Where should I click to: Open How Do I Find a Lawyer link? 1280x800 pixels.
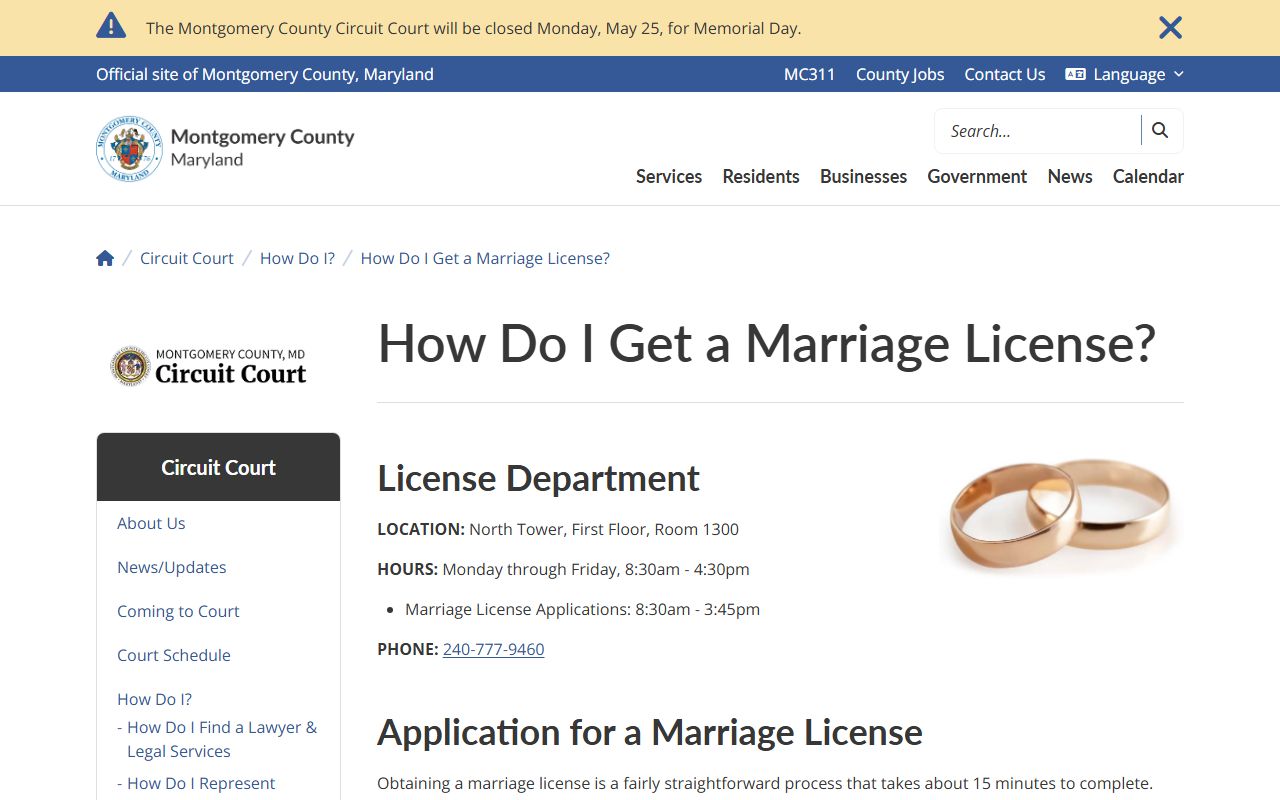[221, 739]
